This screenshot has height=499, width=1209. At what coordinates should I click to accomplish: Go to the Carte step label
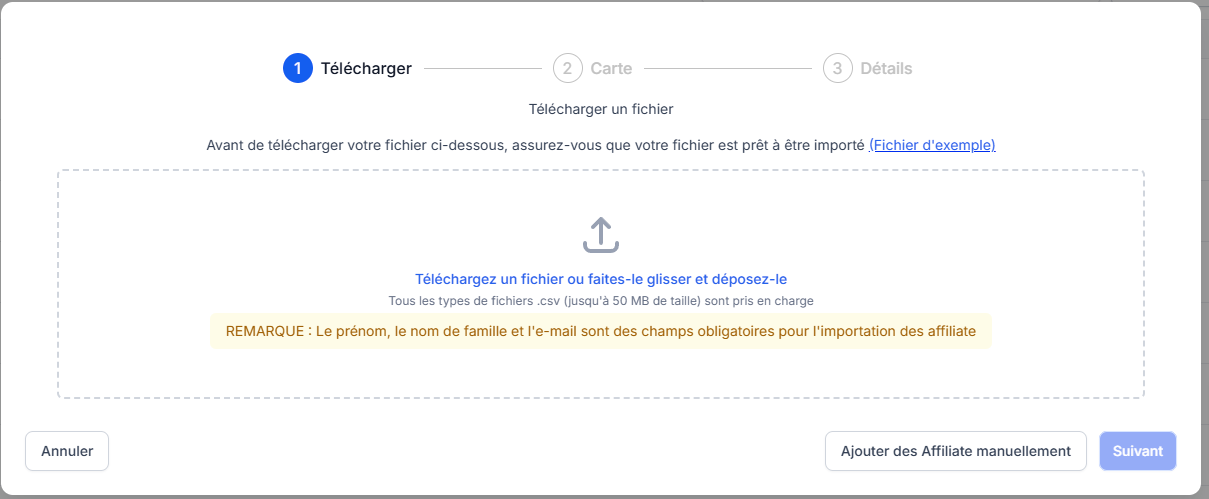point(611,69)
